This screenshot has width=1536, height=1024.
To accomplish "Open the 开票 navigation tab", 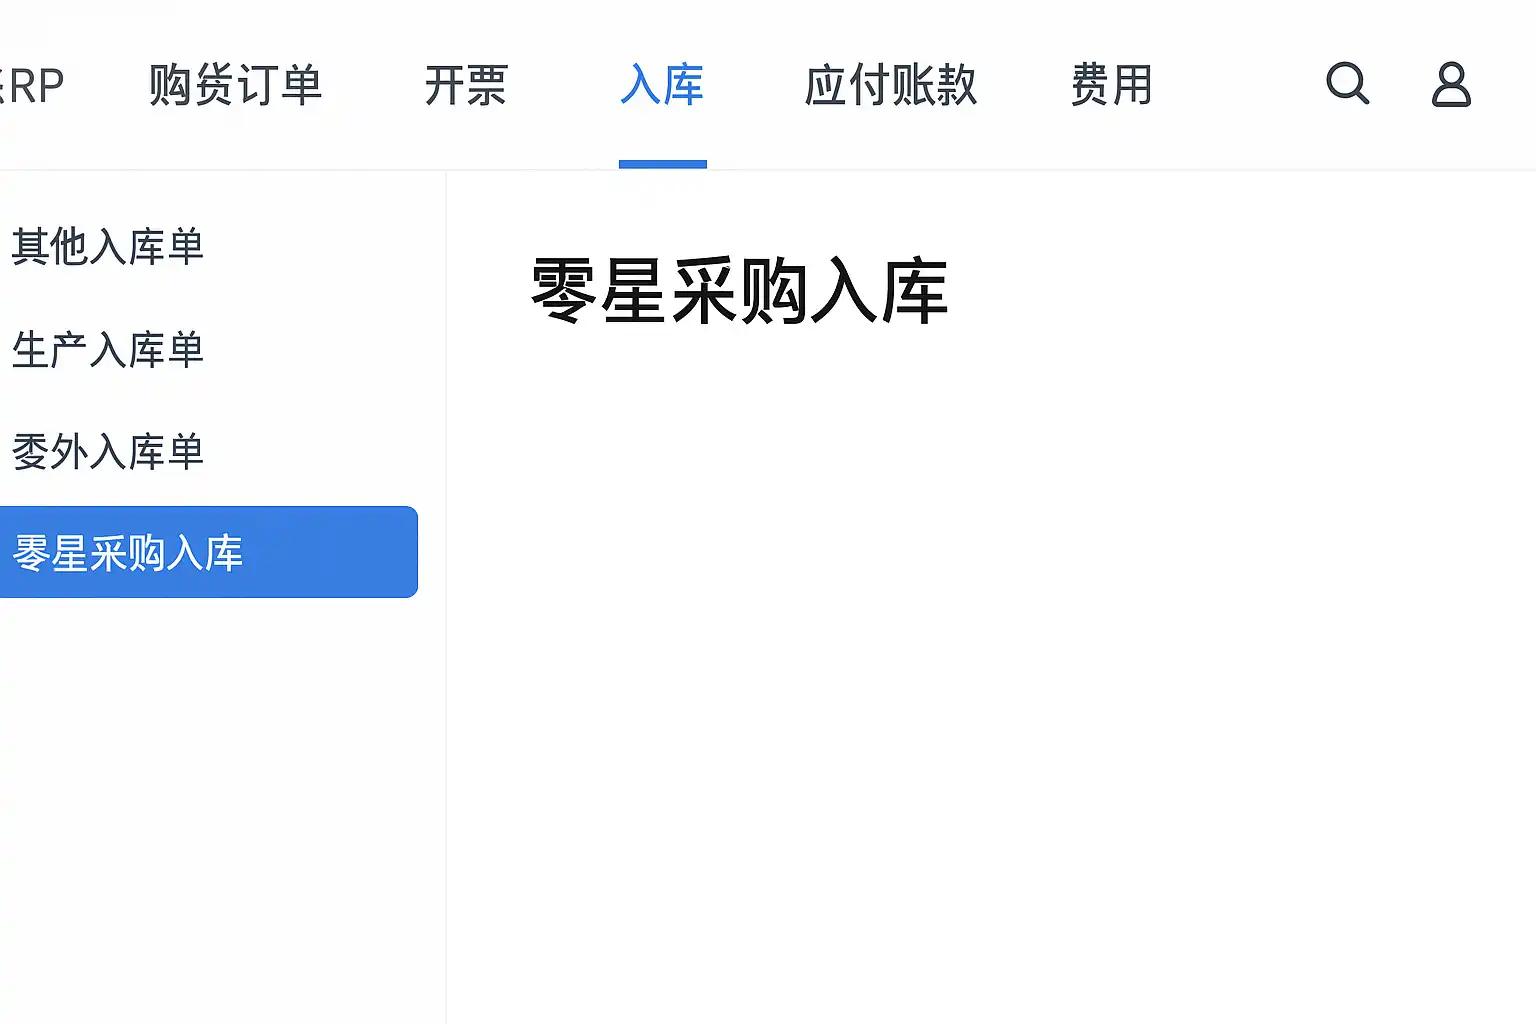I will point(466,85).
